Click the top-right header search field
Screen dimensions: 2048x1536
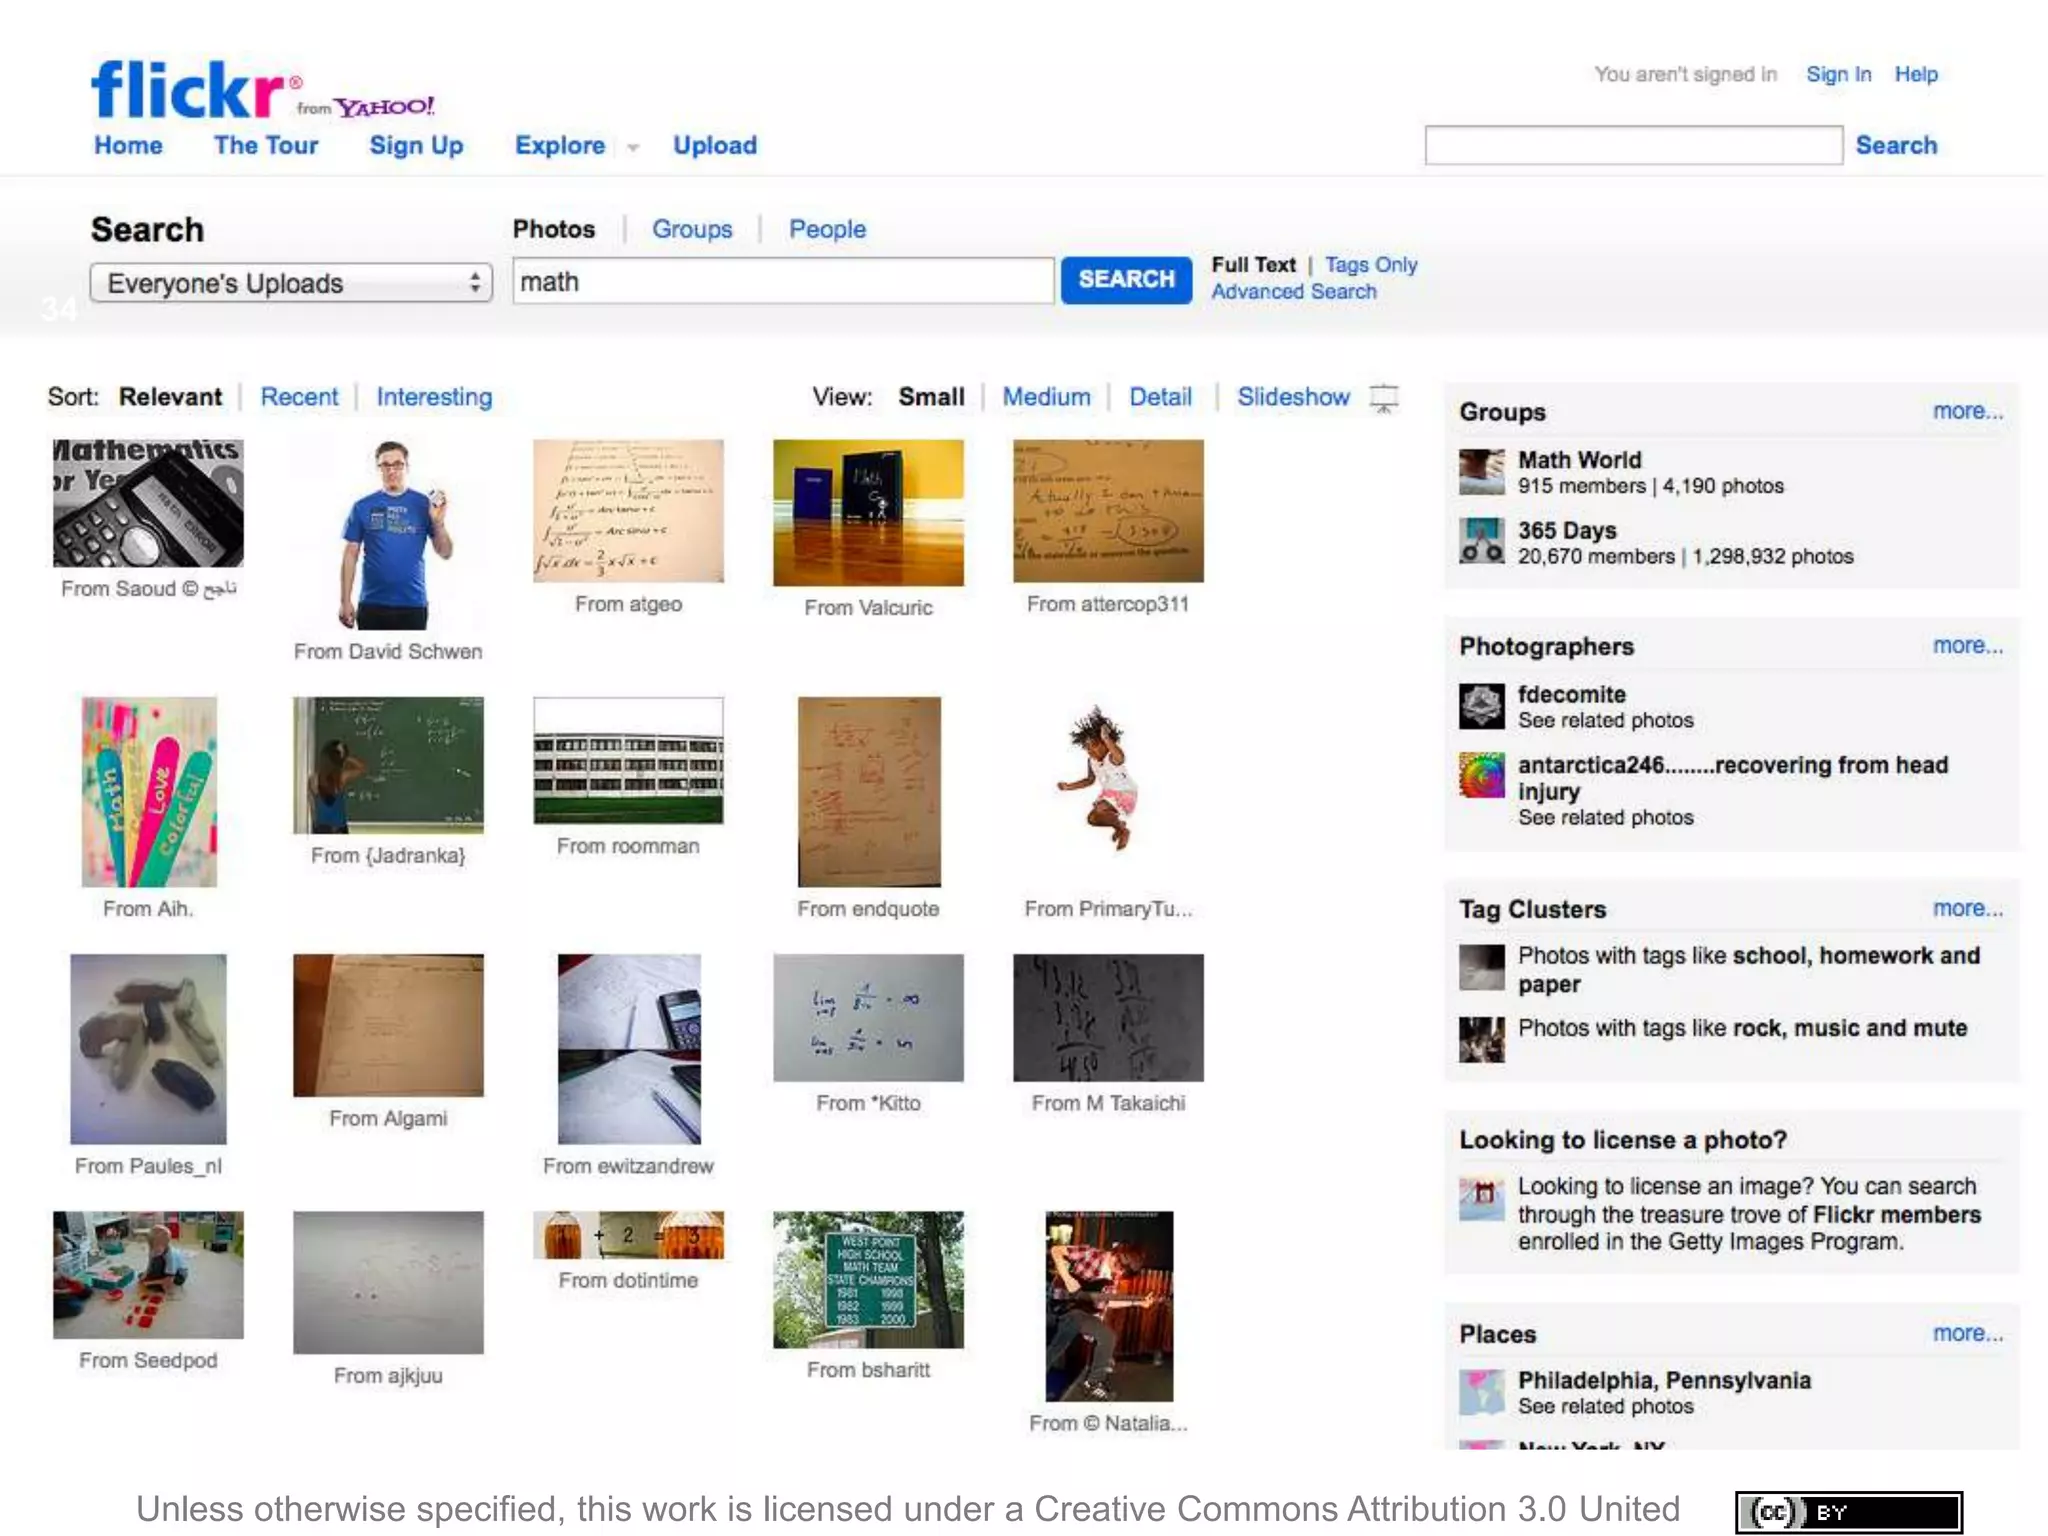[x=1633, y=146]
